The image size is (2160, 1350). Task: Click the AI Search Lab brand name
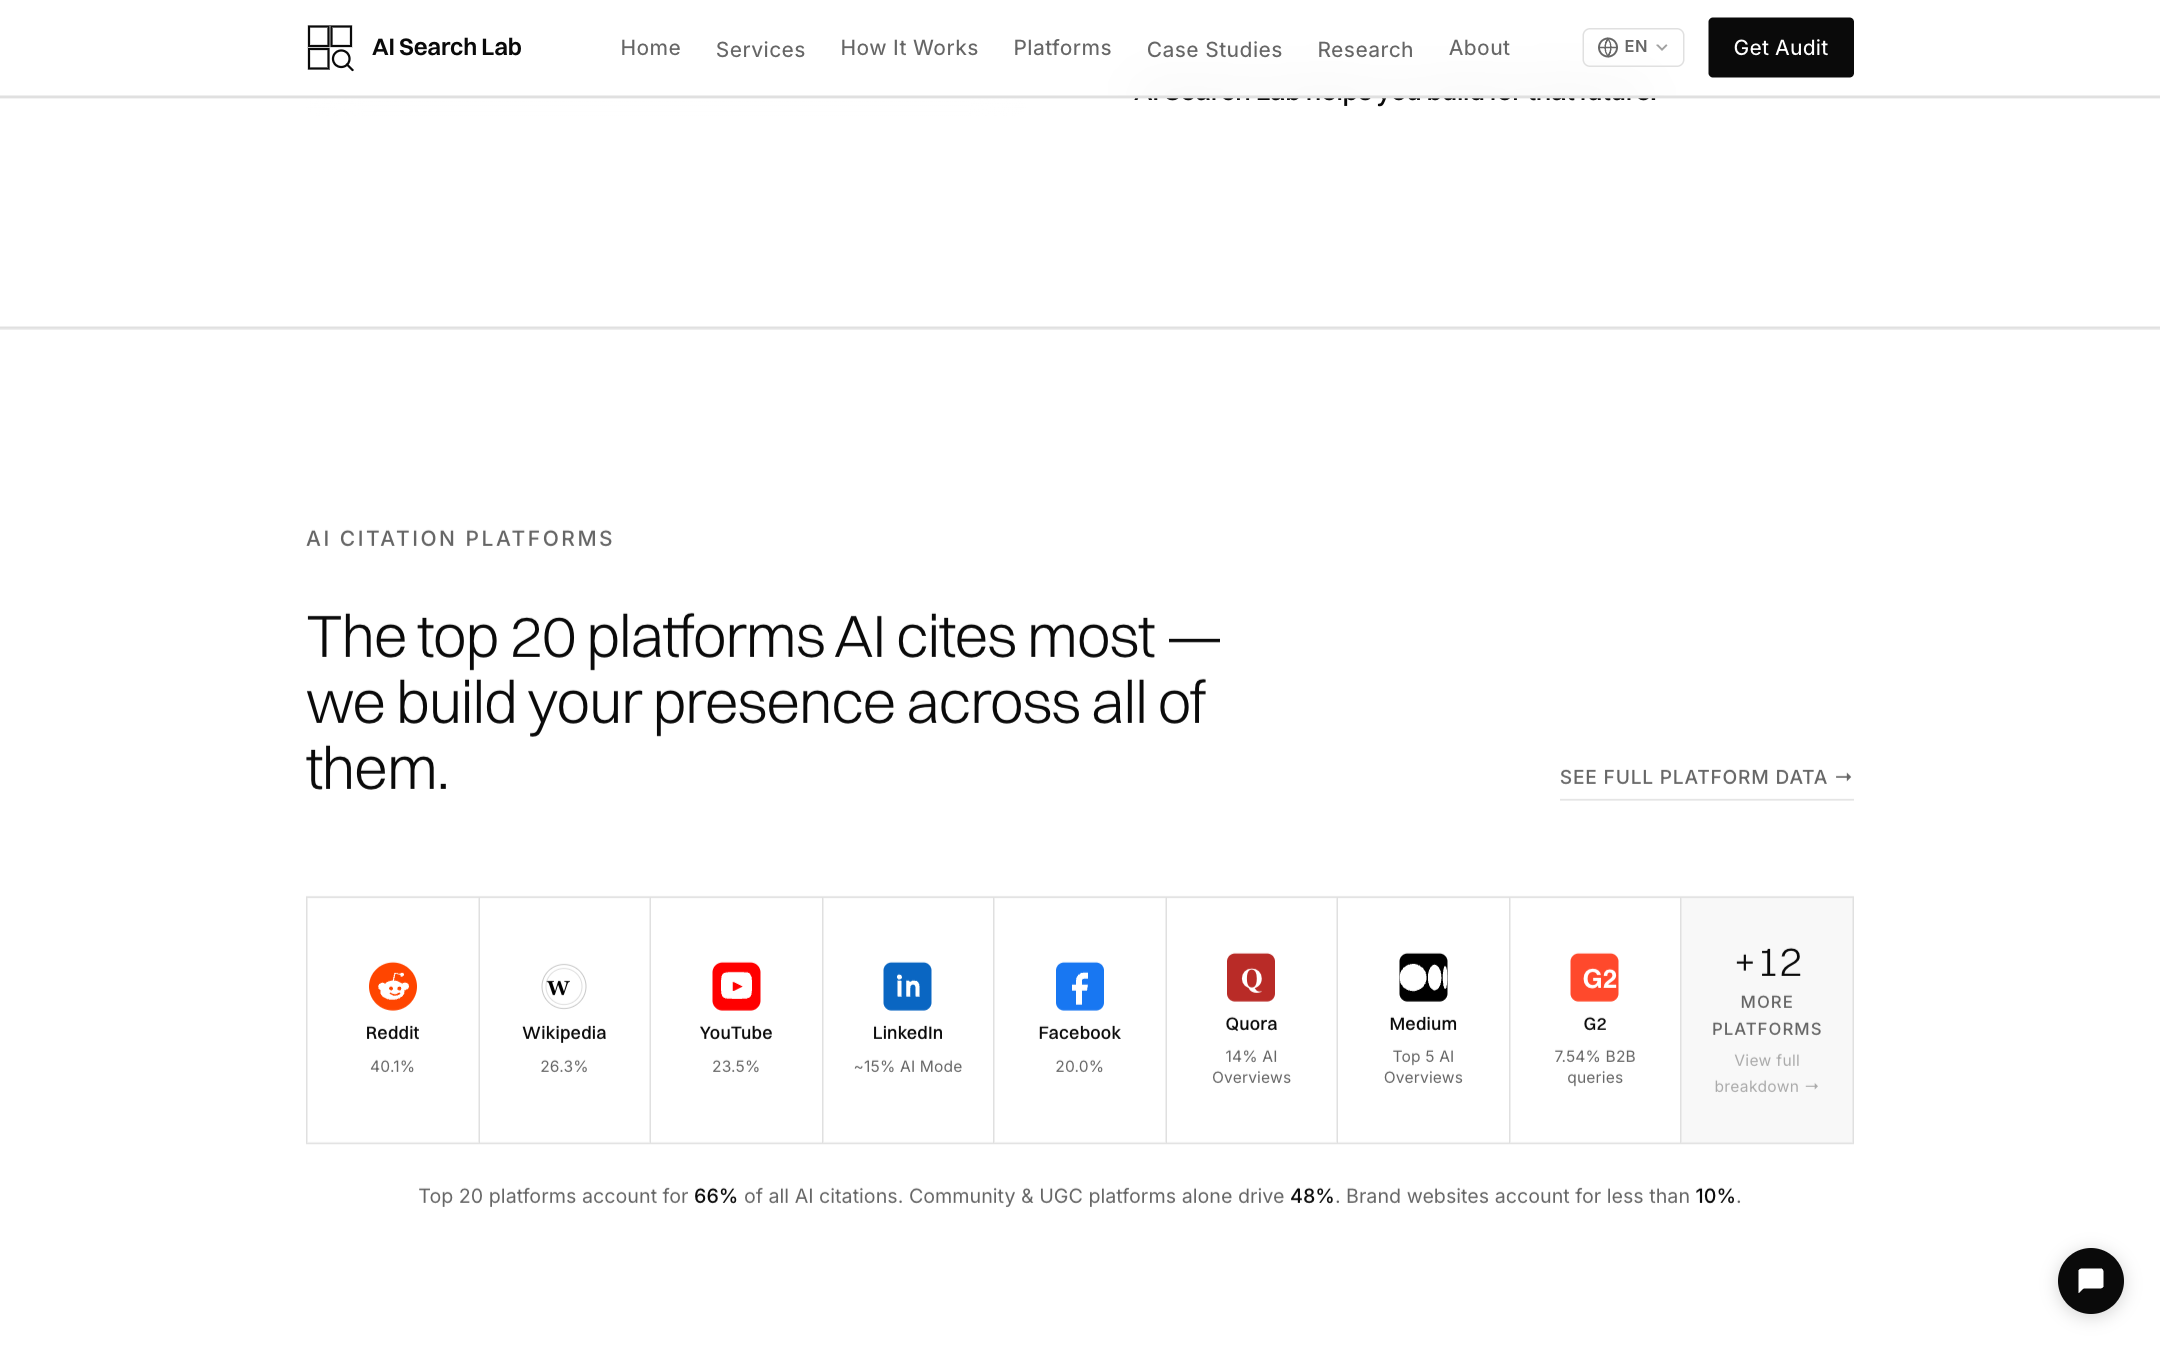446,47
